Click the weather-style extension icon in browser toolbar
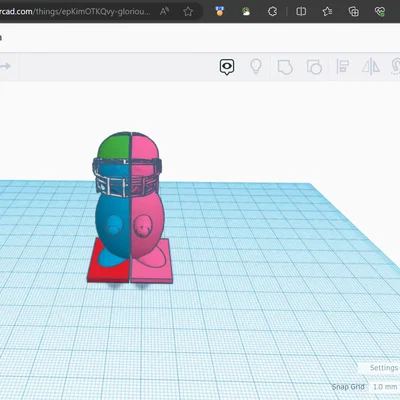This screenshot has width=400, height=400. 246,12
